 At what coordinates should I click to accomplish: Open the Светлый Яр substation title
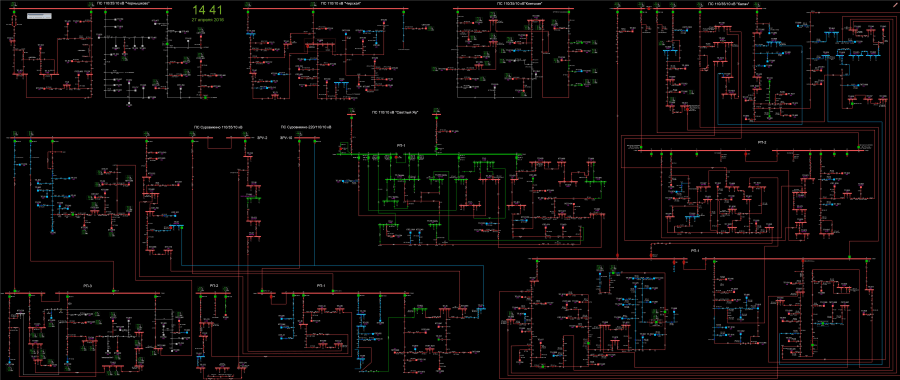(396, 113)
